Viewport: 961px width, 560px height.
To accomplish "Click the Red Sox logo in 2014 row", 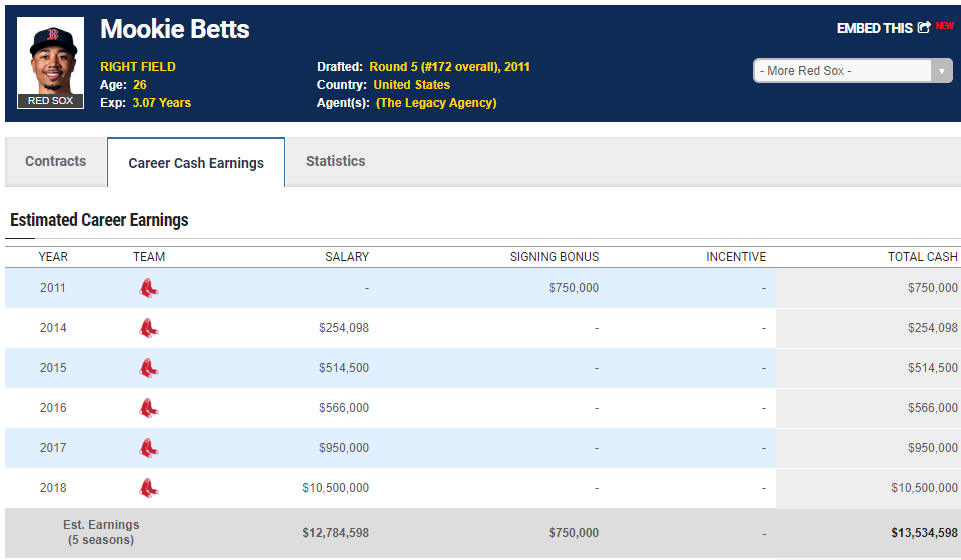I will [148, 328].
